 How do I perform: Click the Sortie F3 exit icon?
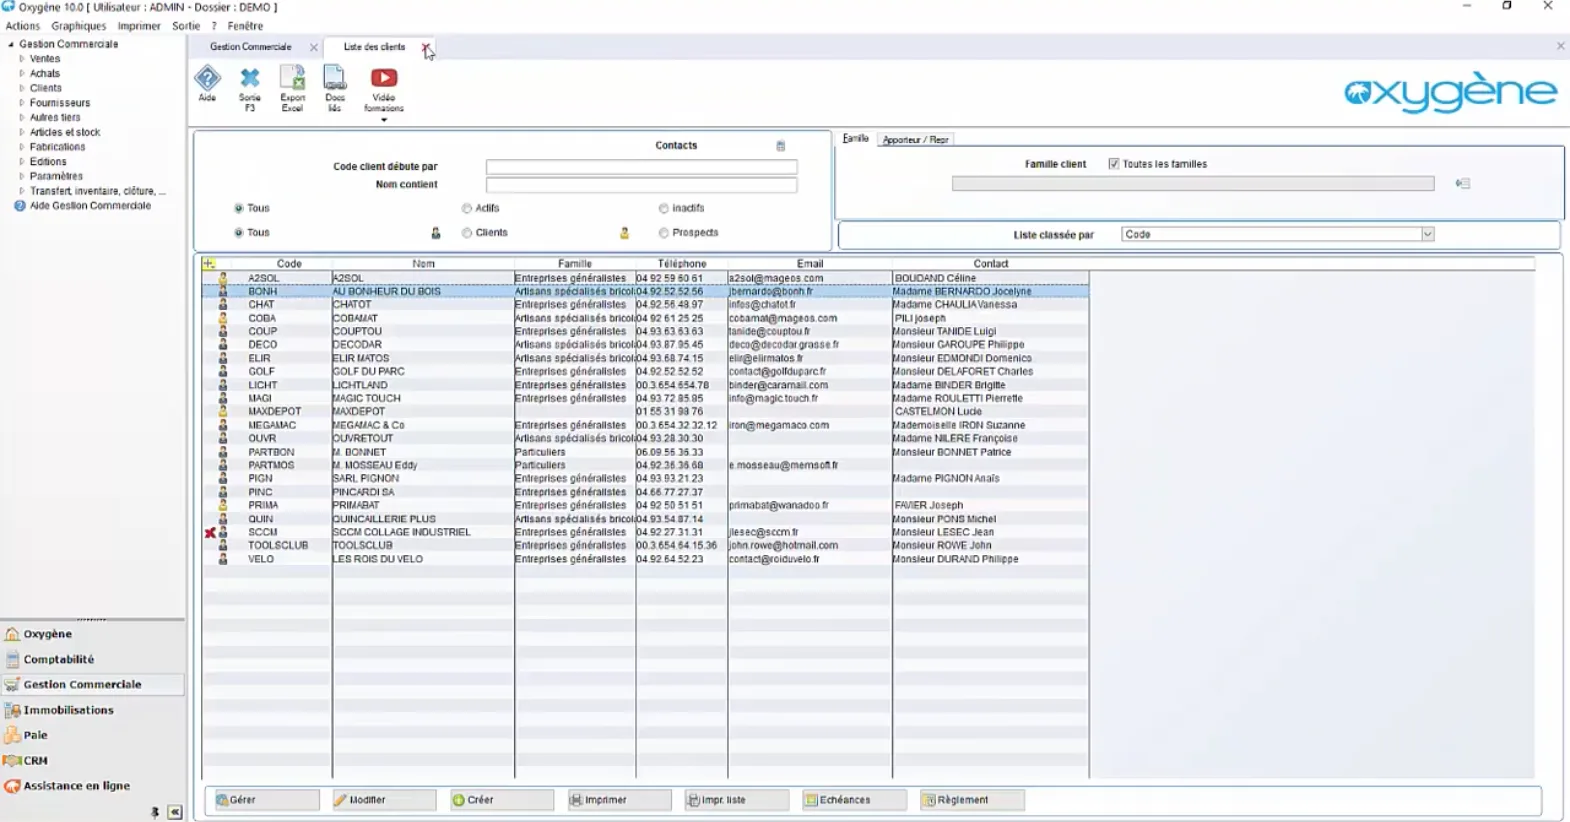tap(250, 88)
